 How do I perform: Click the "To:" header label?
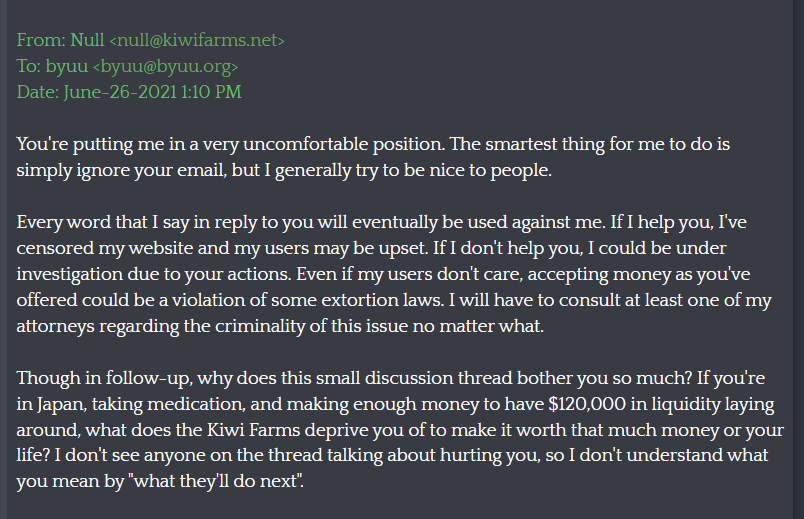(x=29, y=66)
